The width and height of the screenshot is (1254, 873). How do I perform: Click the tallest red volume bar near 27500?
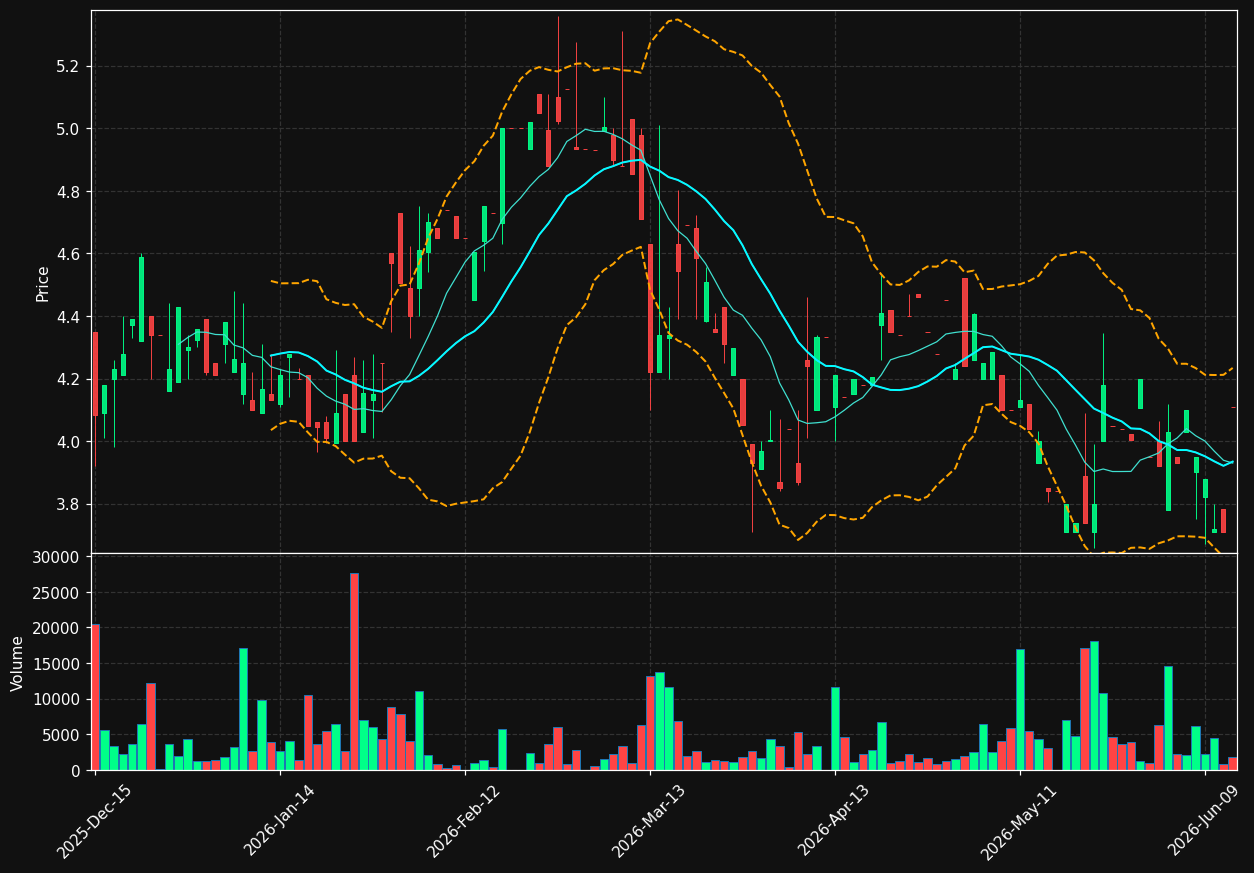click(x=354, y=671)
